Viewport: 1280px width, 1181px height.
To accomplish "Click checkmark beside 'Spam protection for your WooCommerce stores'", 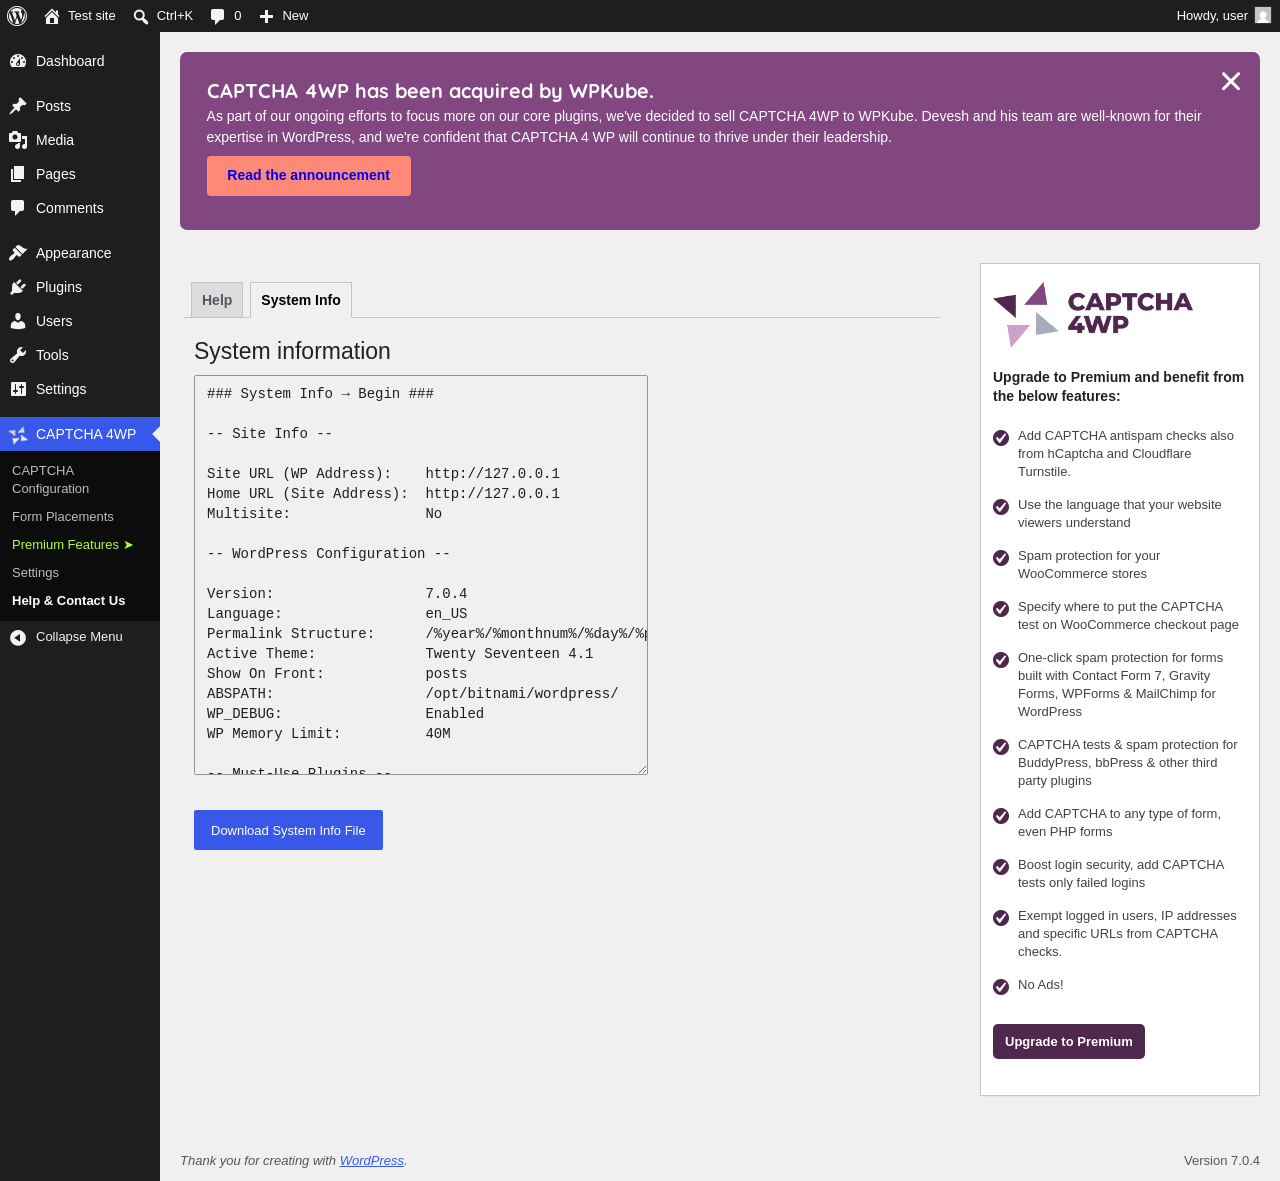I will (x=1001, y=558).
